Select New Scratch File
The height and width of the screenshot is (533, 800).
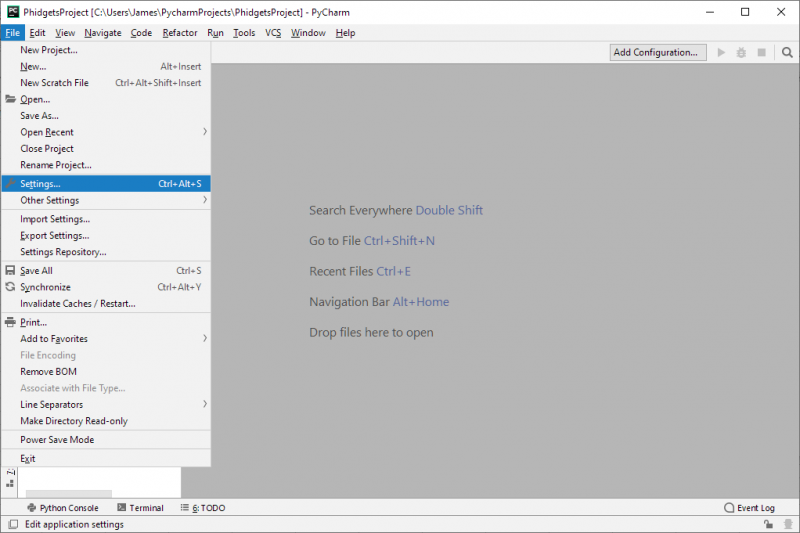(106, 83)
